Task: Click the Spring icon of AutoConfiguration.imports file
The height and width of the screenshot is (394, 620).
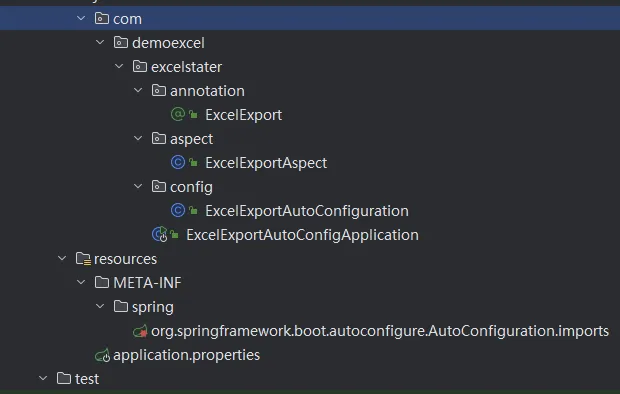Action: [x=140, y=331]
